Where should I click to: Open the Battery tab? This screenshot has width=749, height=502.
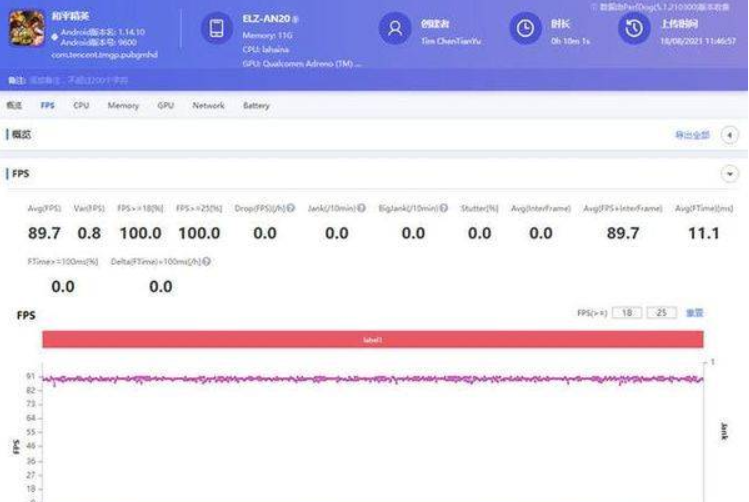tap(256, 106)
